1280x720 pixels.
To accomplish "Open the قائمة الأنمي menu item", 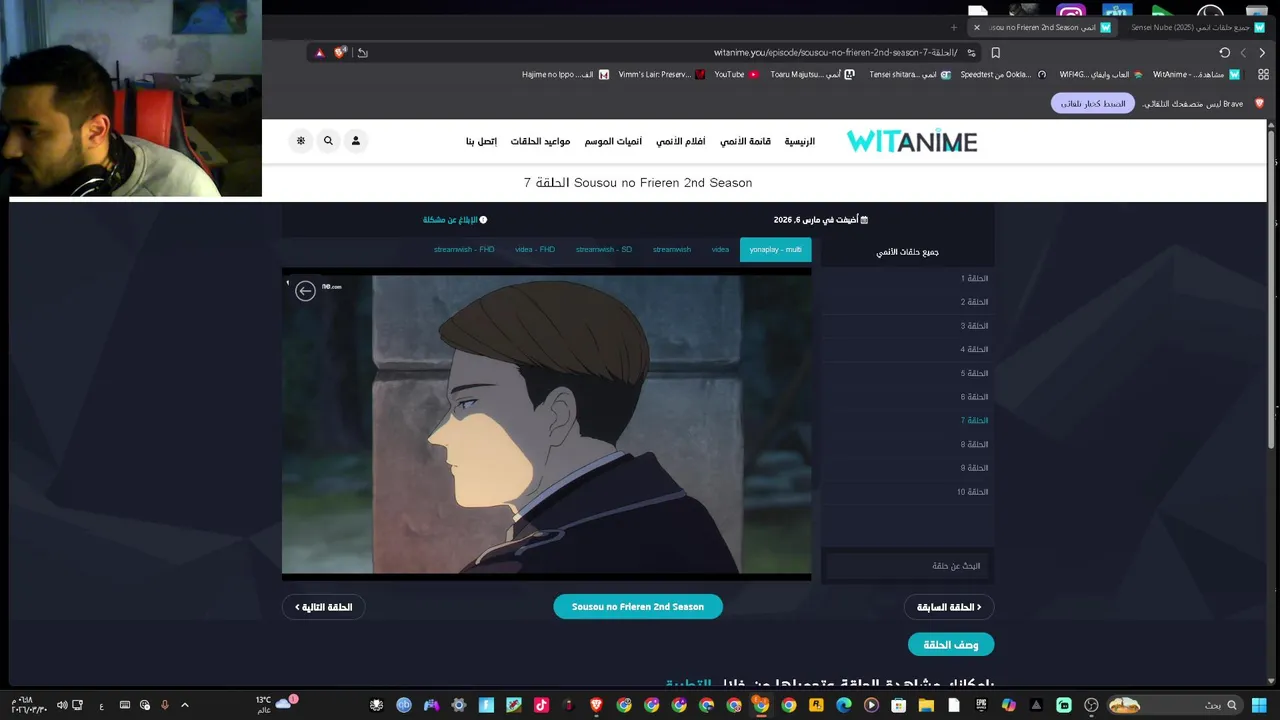I will point(746,141).
